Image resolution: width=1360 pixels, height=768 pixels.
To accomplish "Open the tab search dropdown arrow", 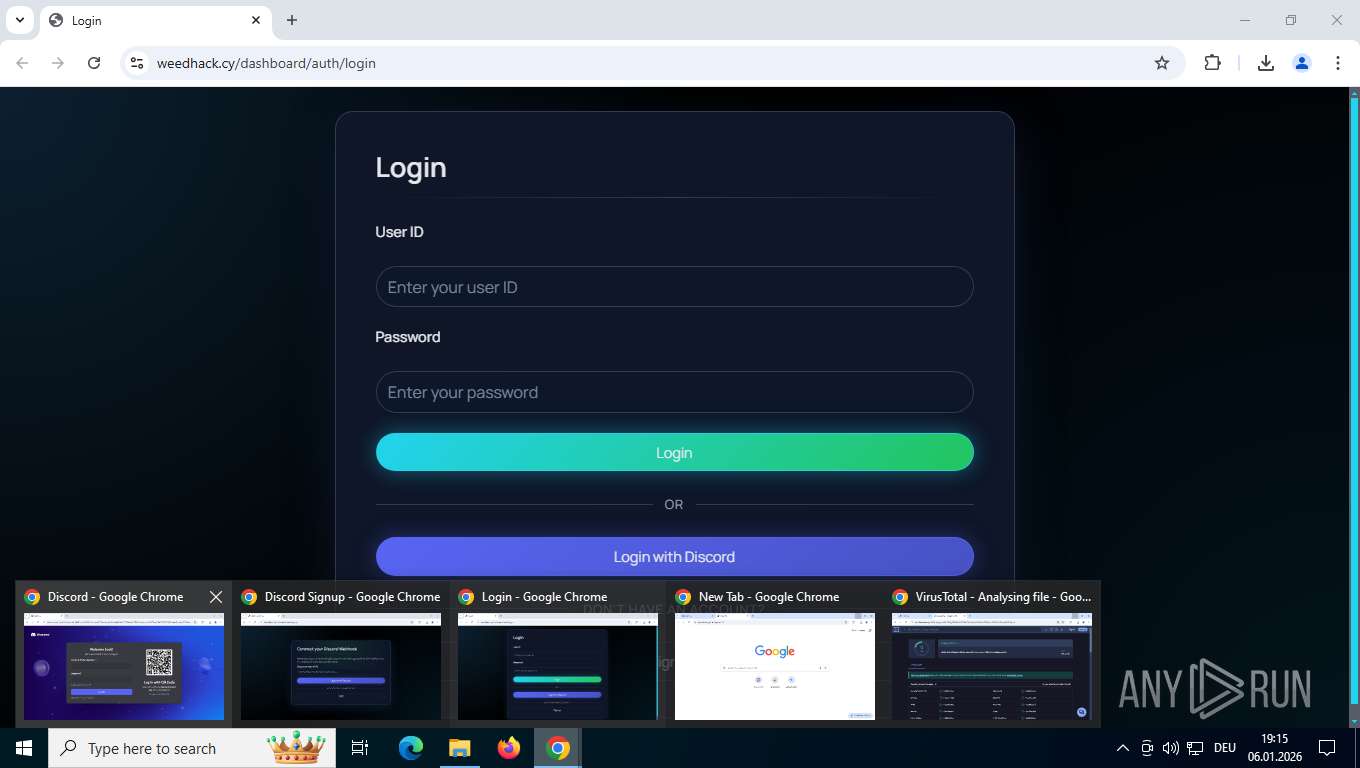I will [19, 20].
